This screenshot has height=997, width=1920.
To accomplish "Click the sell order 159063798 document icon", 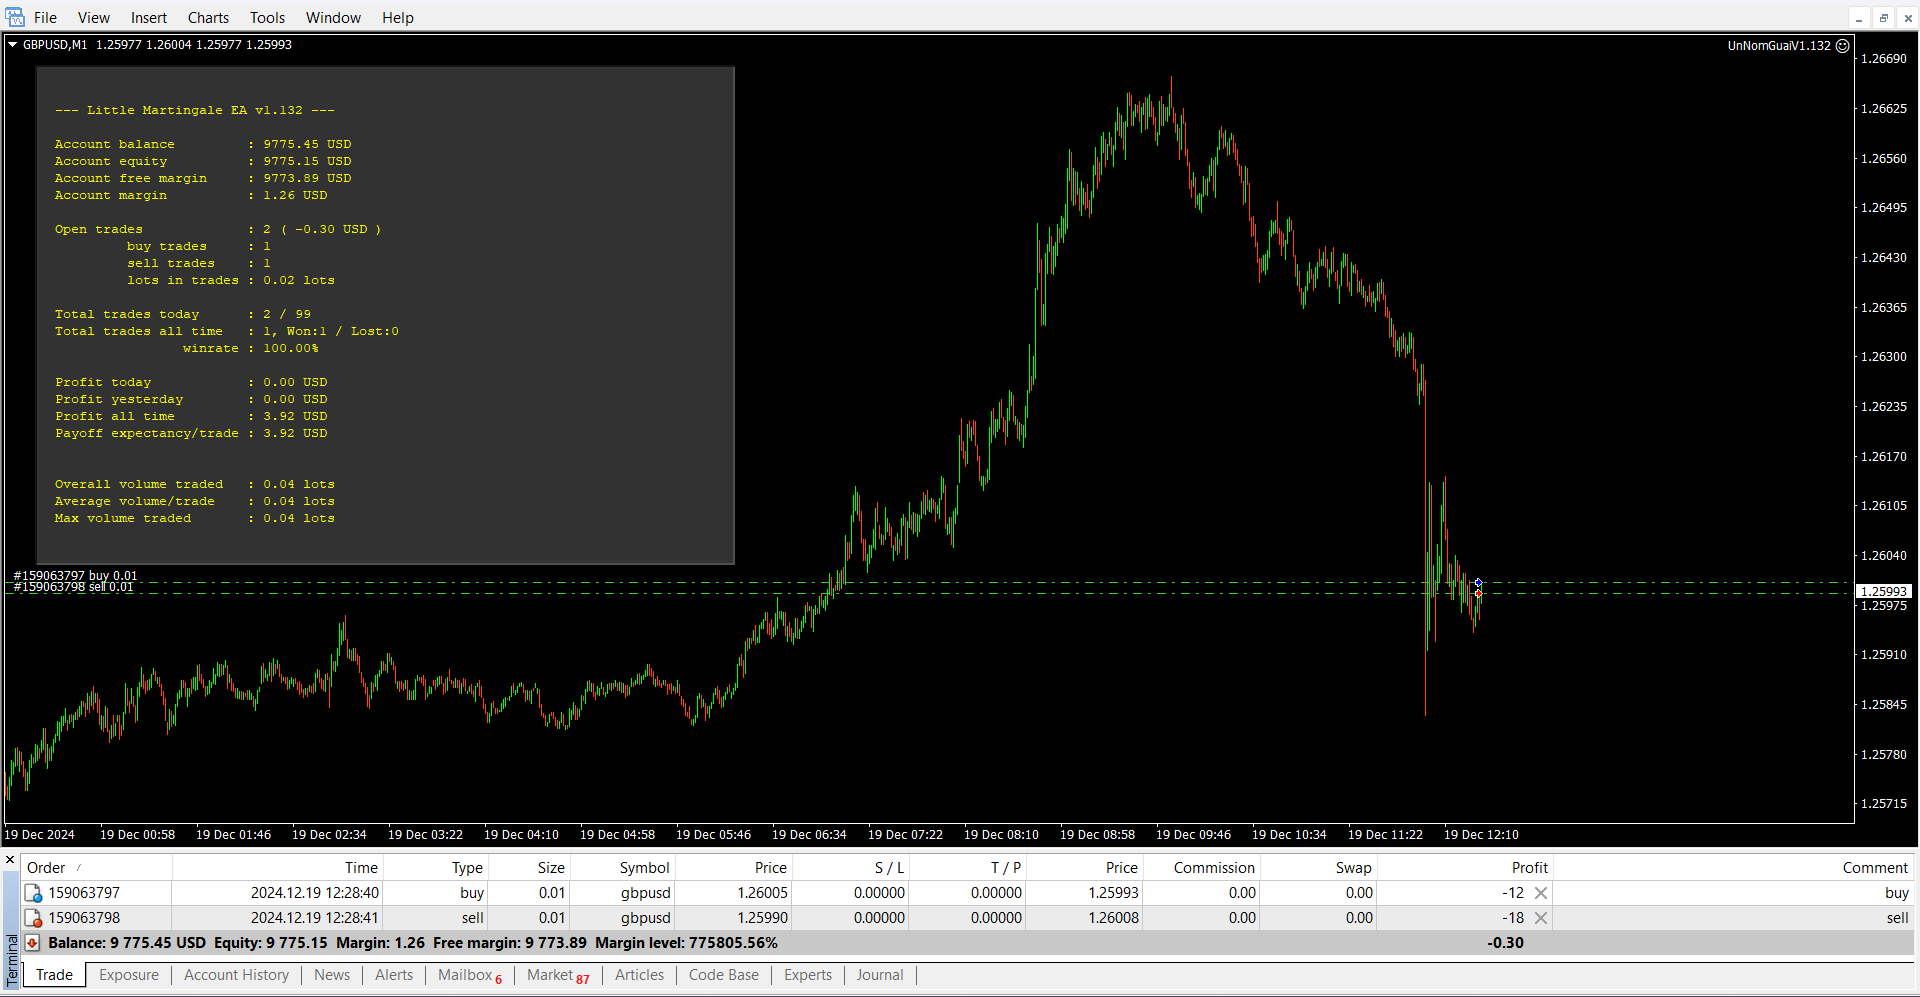I will [33, 918].
